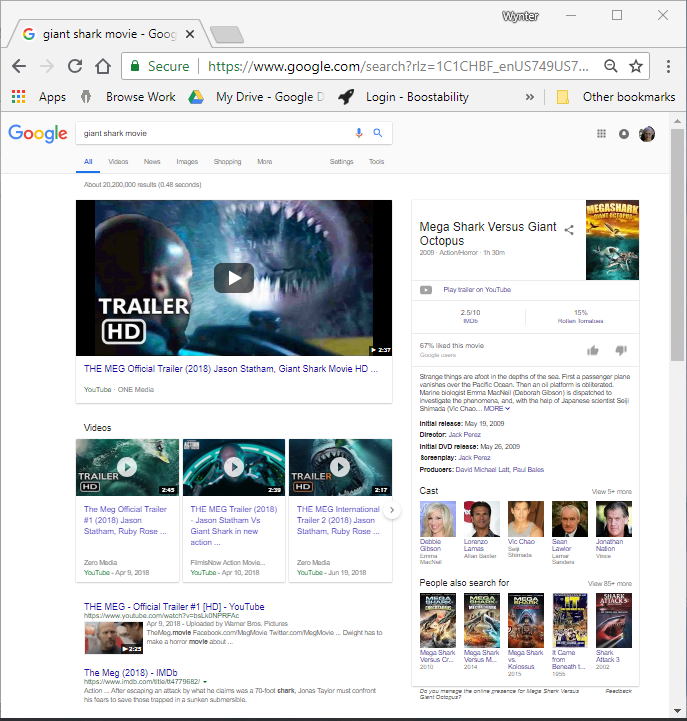687x721 pixels.
Task: Click the zoom magnifier icon in address bar
Action: (x=611, y=66)
